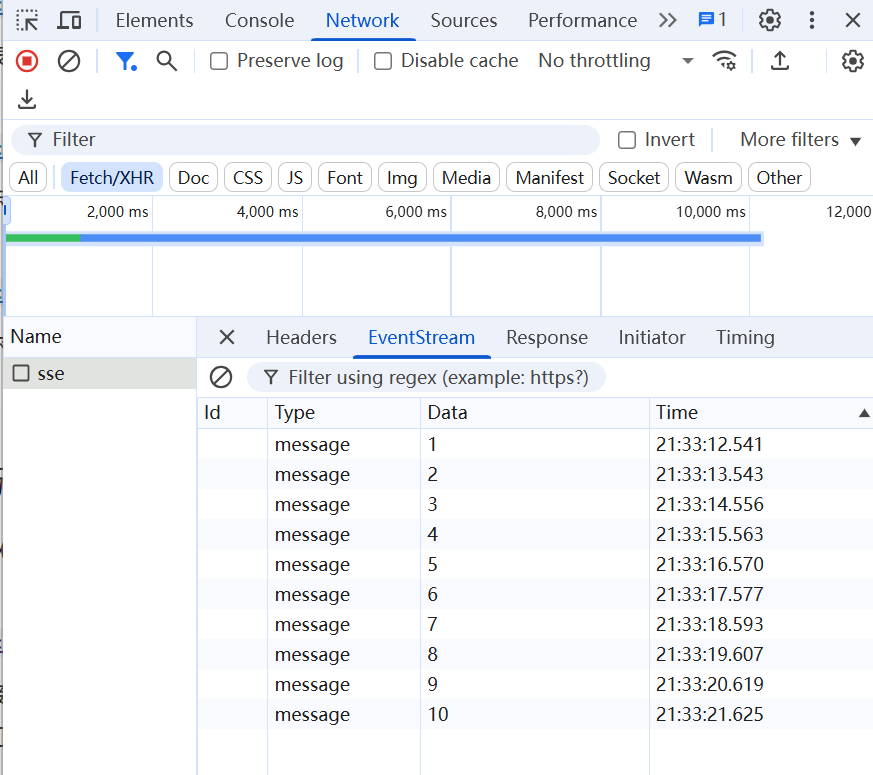Import HAR file with upload arrow
Image resolution: width=873 pixels, height=775 pixels.
click(x=780, y=60)
